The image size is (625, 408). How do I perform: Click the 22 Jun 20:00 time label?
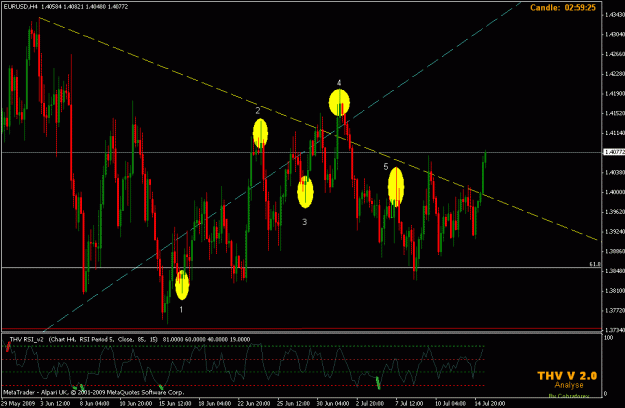click(254, 404)
